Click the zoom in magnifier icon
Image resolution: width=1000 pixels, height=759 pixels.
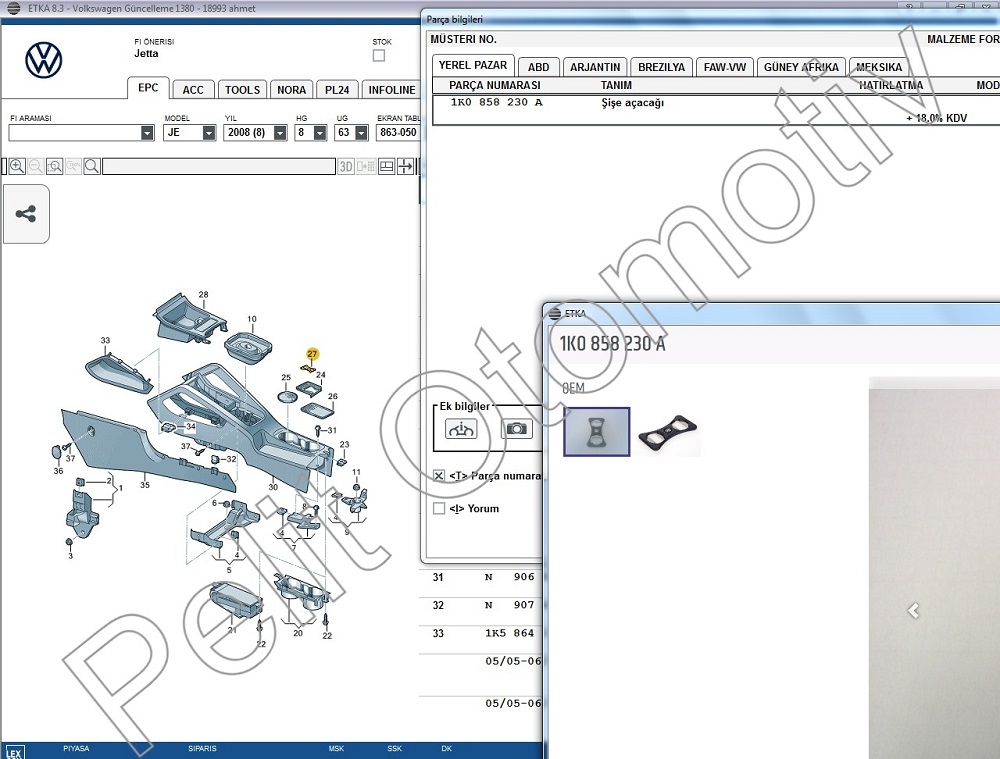pos(16,166)
